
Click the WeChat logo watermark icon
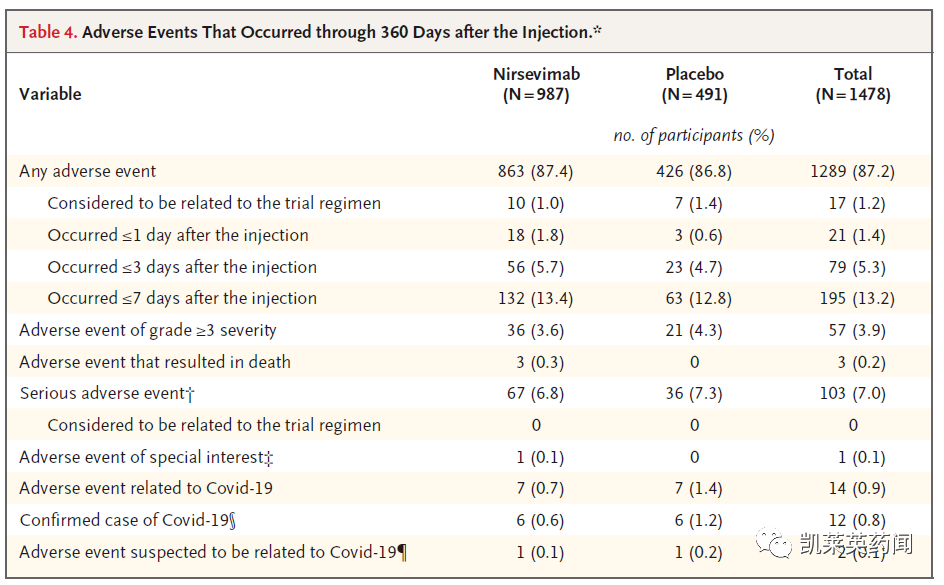[776, 544]
